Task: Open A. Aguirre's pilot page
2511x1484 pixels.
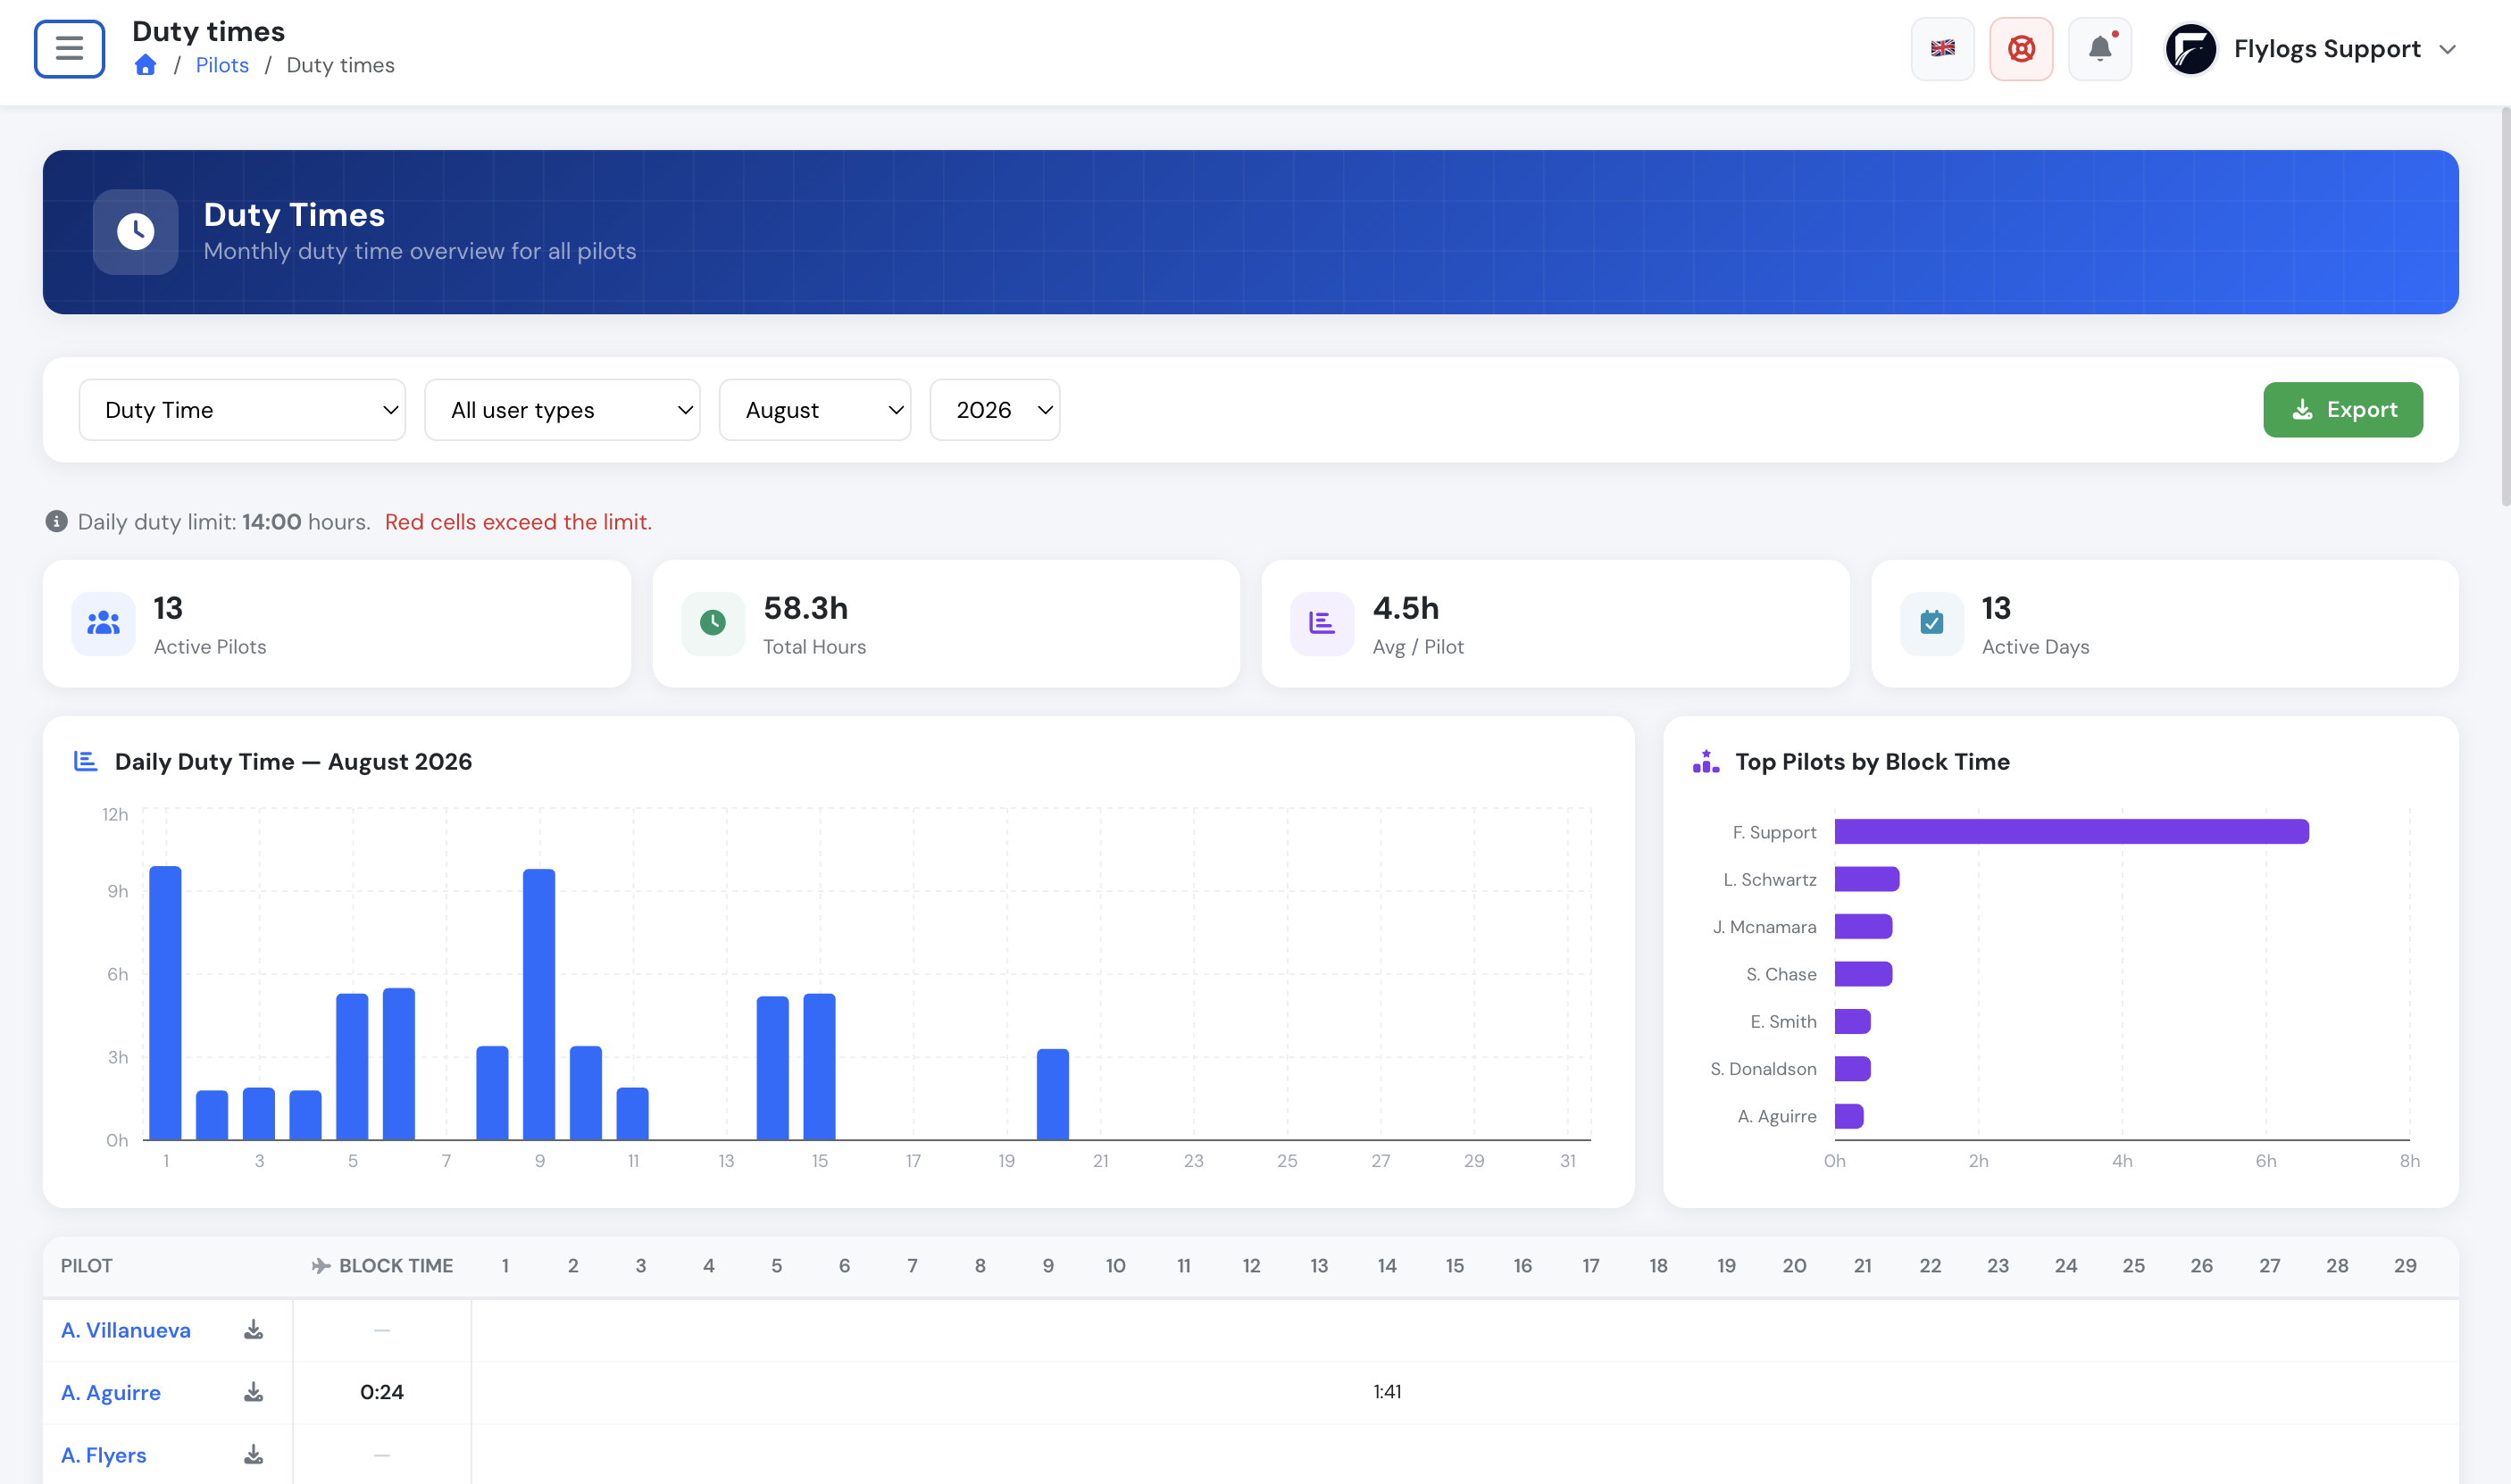Action: (x=111, y=1392)
